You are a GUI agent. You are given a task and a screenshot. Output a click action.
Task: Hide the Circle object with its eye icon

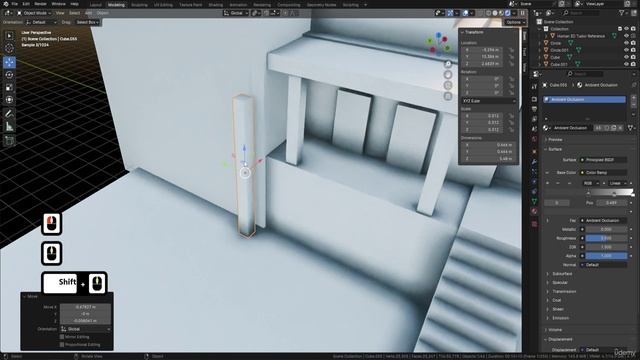click(627, 43)
